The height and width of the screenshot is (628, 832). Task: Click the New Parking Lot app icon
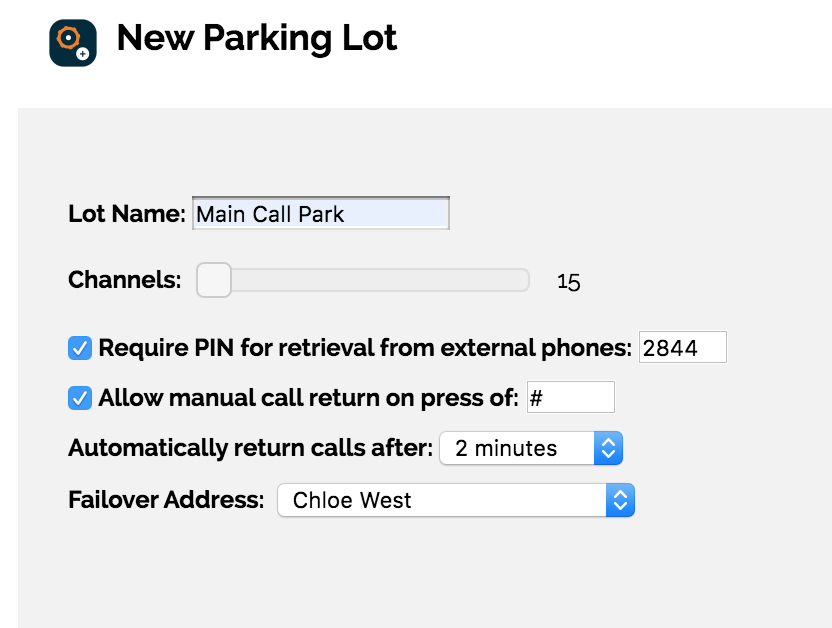(73, 43)
